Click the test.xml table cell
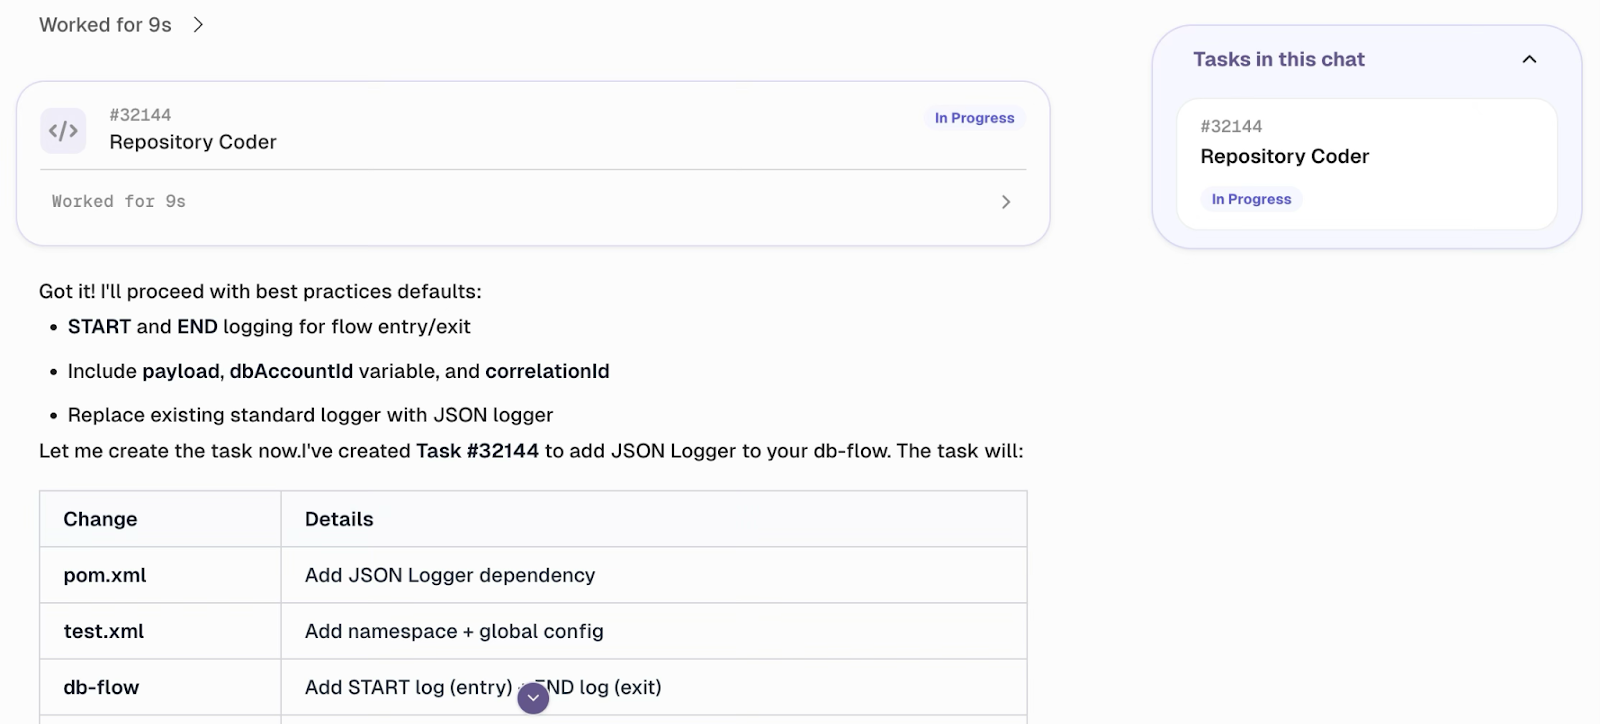 click(102, 630)
